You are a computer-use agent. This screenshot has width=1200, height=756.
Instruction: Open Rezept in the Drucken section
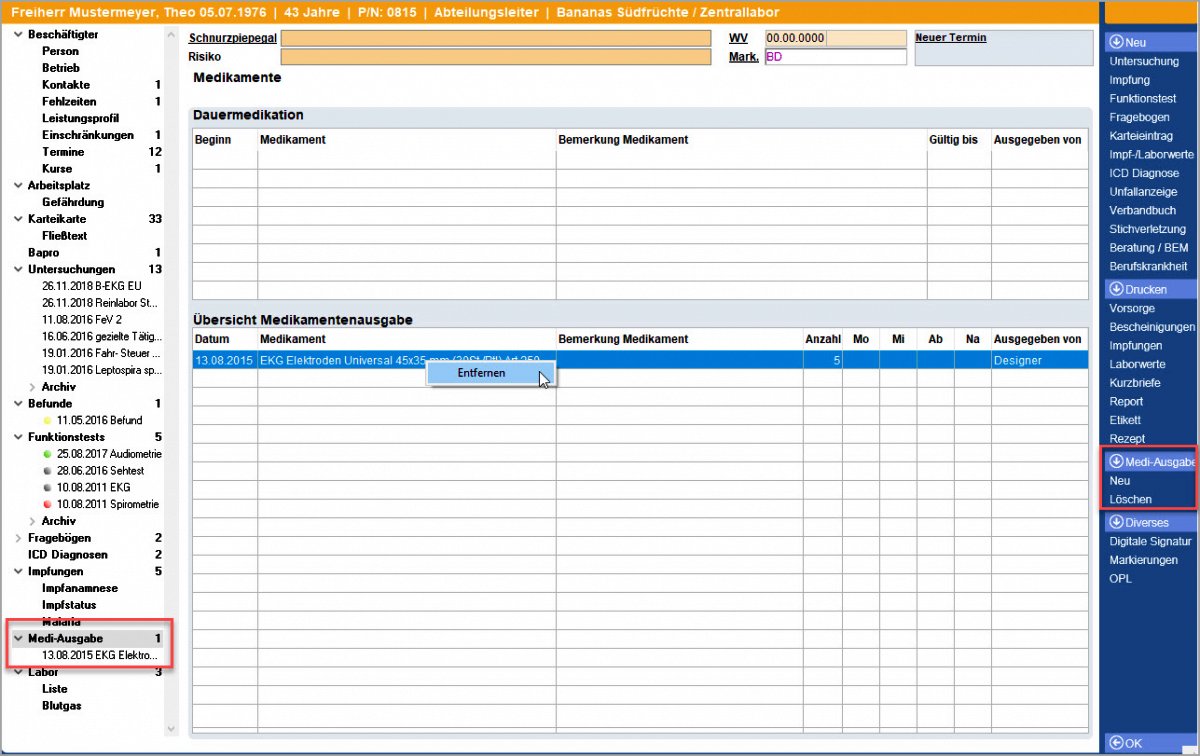click(1127, 439)
